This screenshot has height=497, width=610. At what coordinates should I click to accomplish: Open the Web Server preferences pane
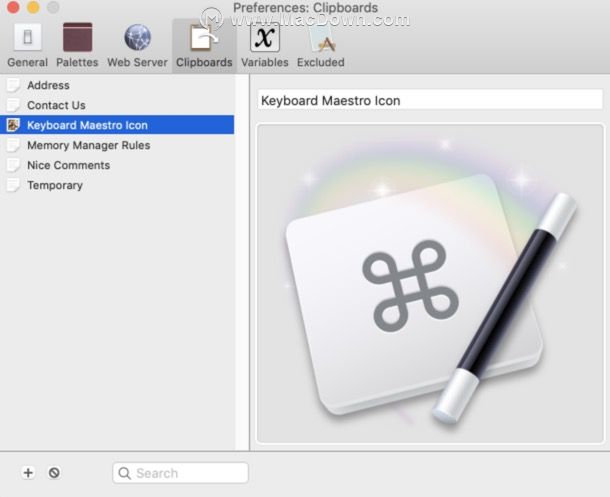137,46
